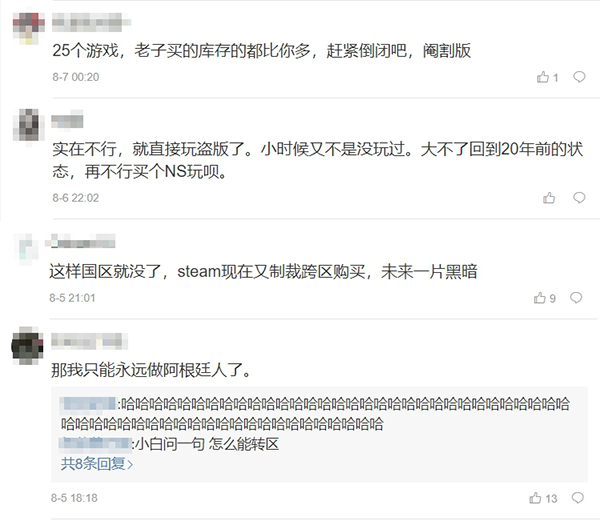The height and width of the screenshot is (521, 600).
Task: Like the 阿根廷人 comment with 13 likes
Action: 543,498
